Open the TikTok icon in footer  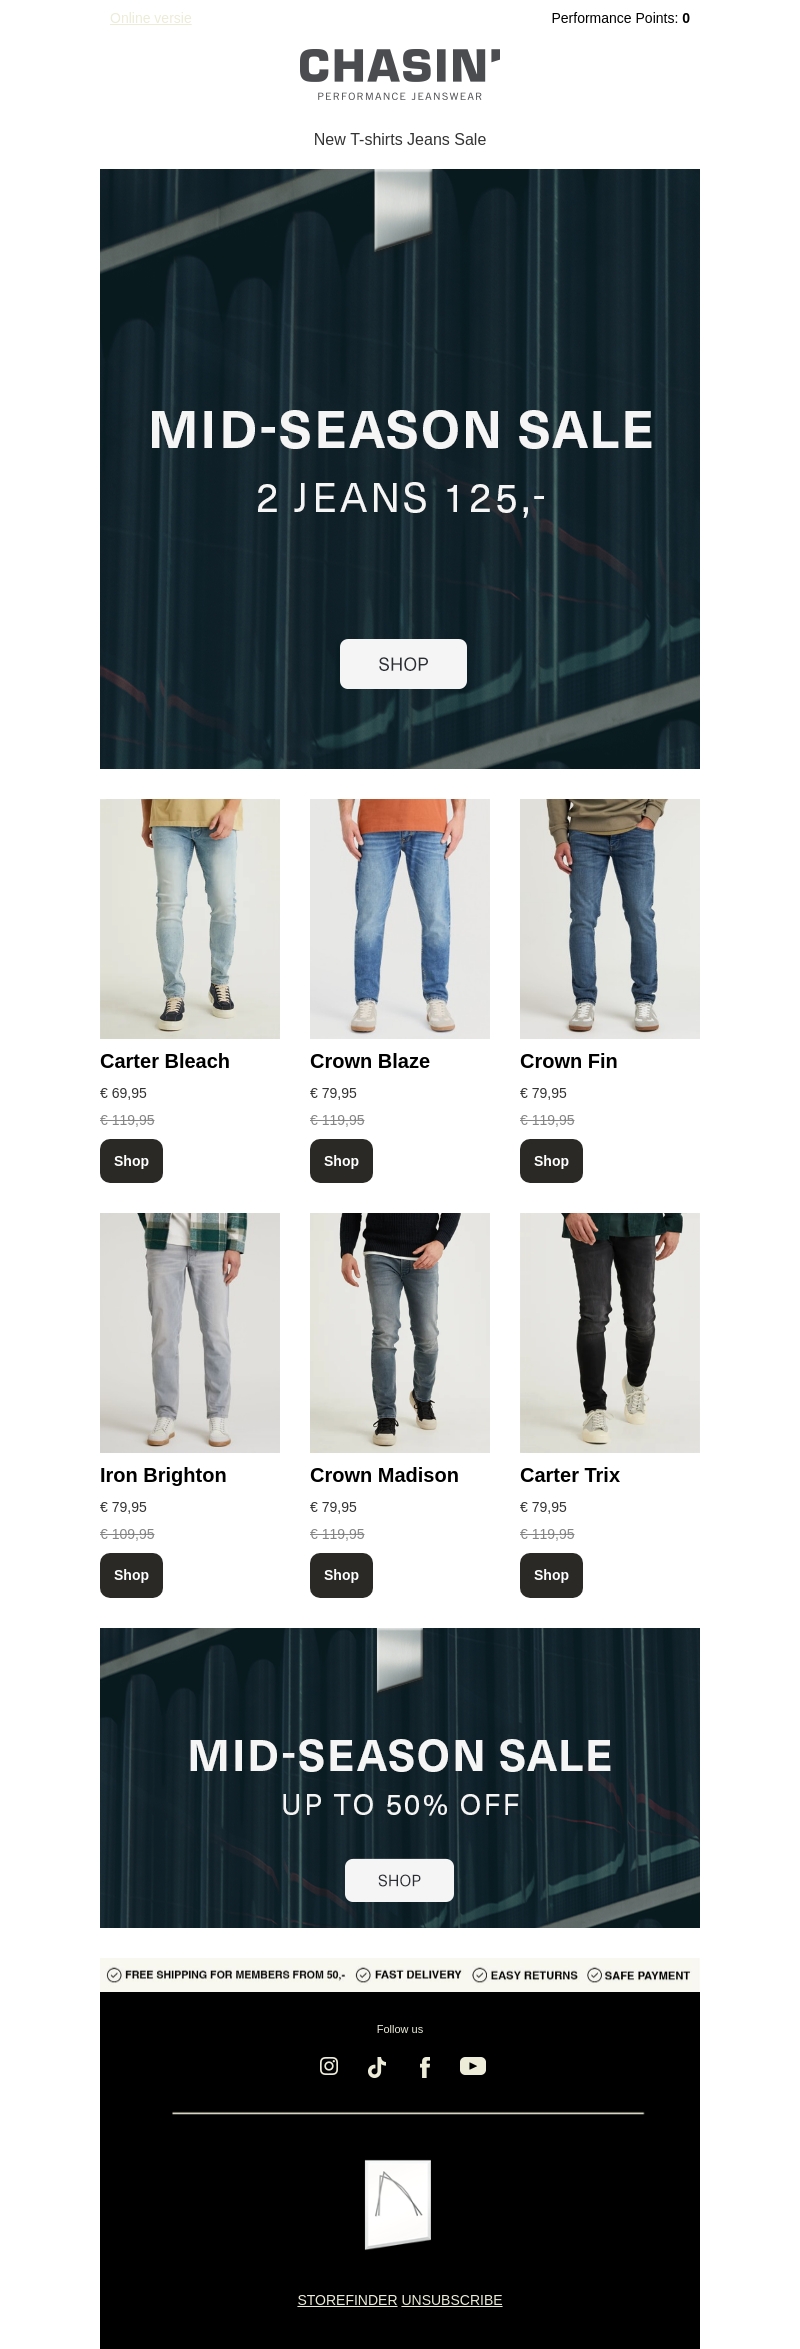377,2067
